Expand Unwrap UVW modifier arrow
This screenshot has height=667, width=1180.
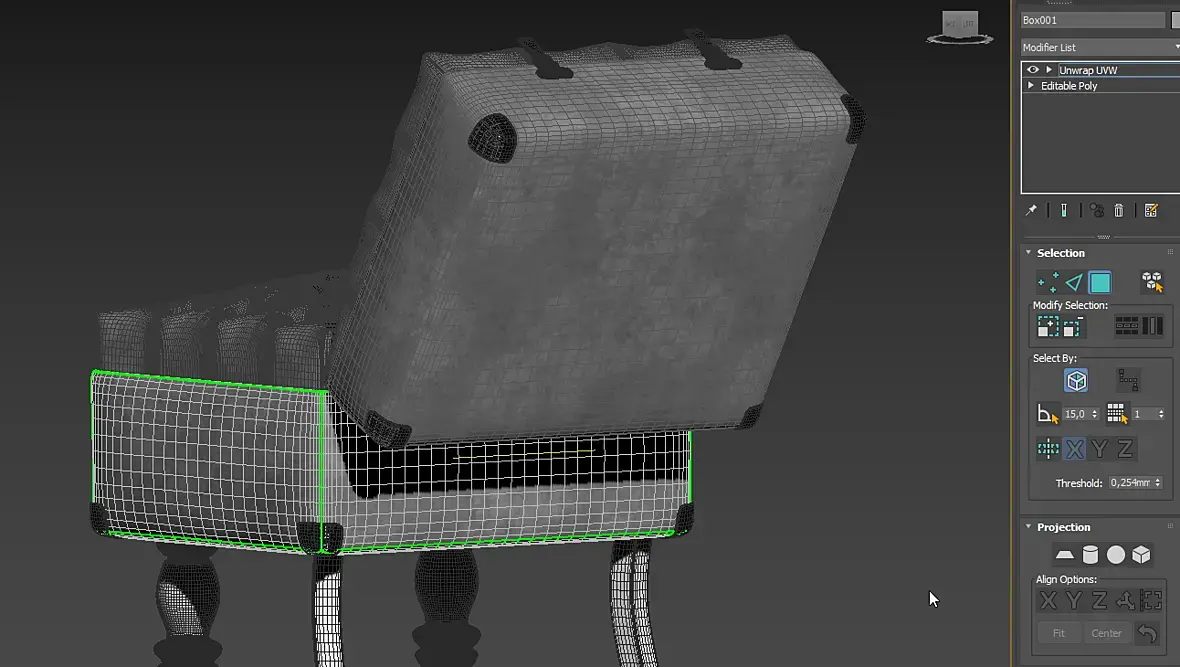(1049, 70)
